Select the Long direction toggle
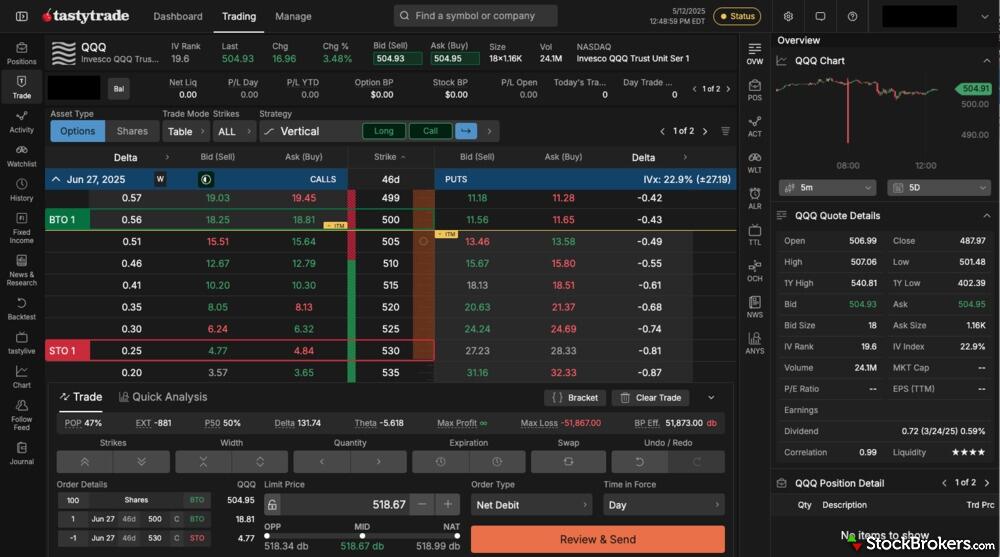 (384, 131)
